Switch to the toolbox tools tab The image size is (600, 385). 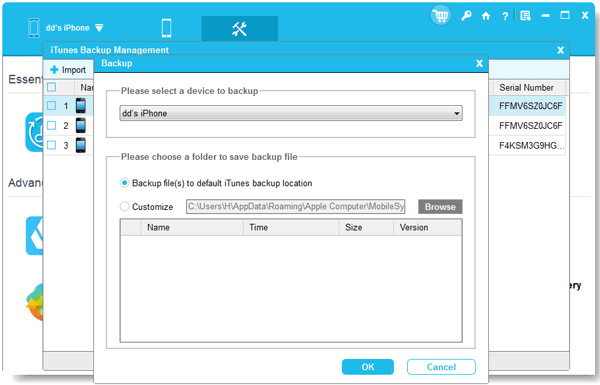(x=240, y=28)
